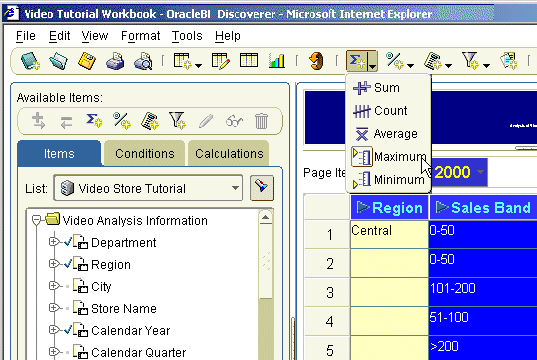Switch to the Items tab
The image size is (537, 360).
pyautogui.click(x=59, y=153)
